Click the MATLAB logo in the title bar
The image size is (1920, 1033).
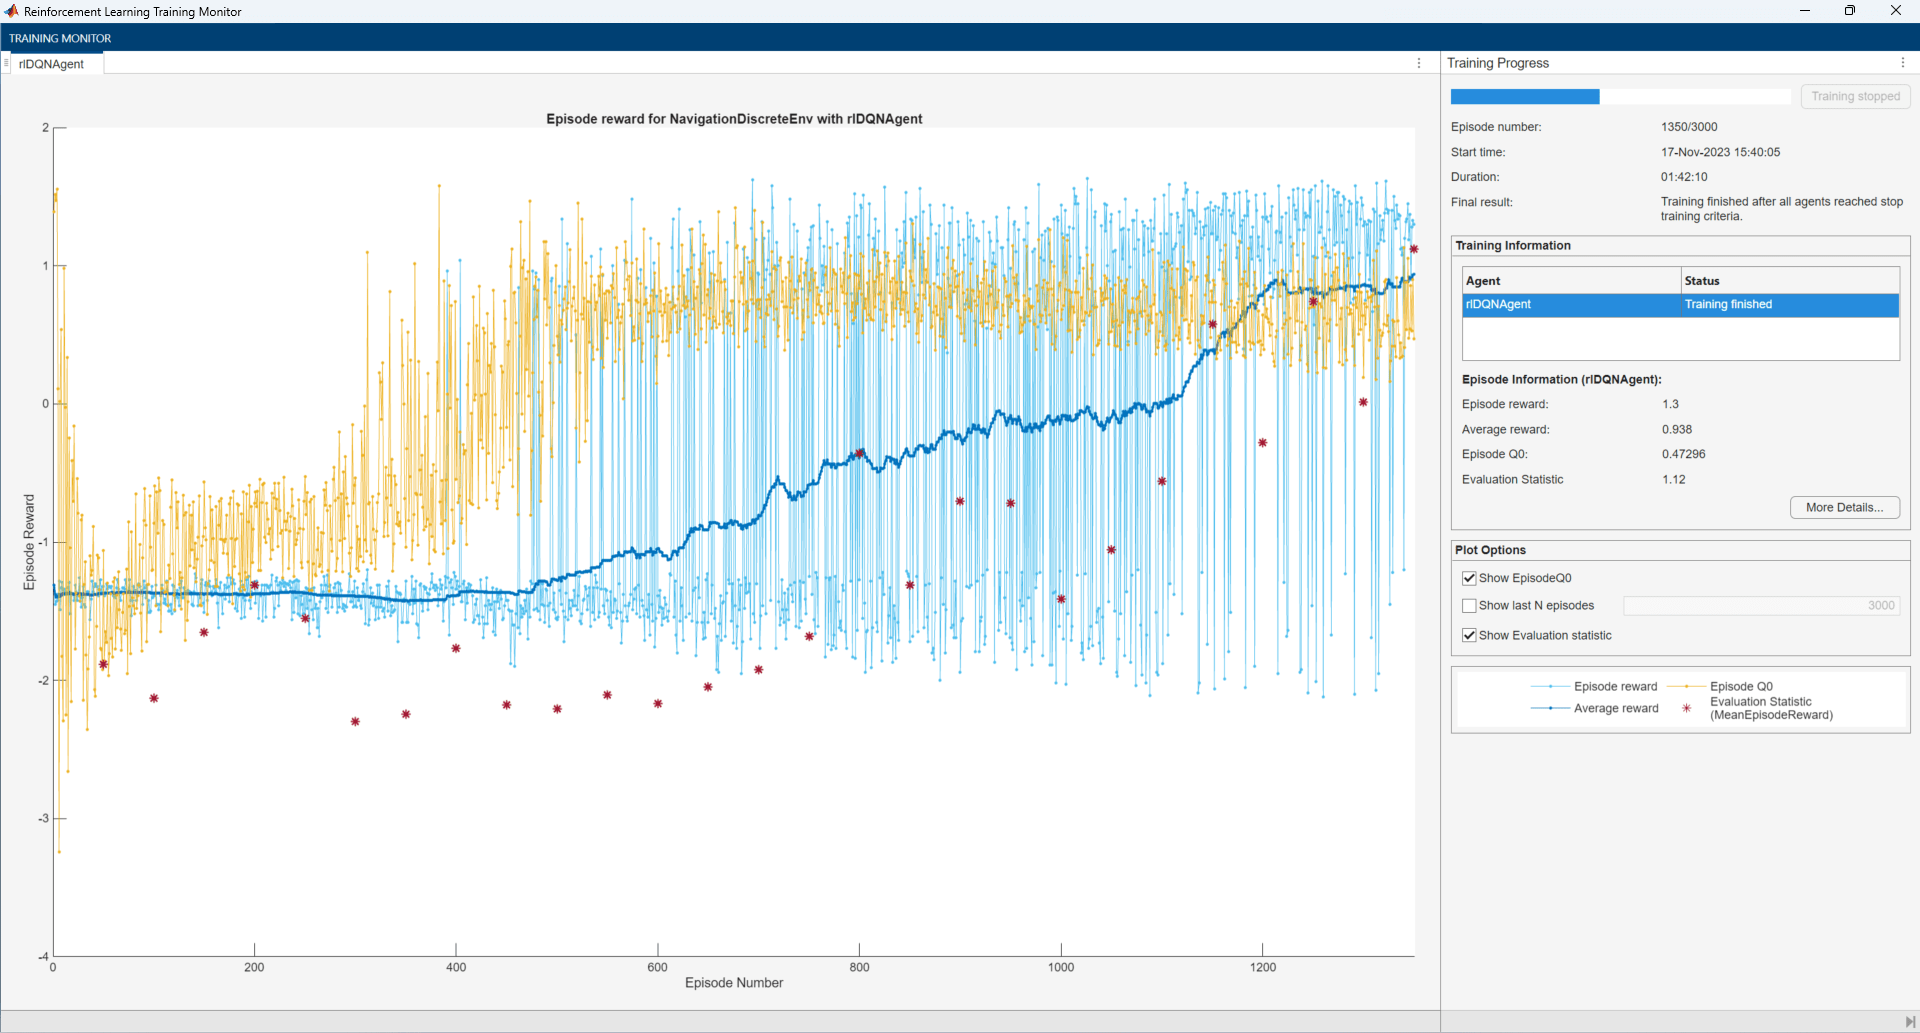tap(11, 11)
